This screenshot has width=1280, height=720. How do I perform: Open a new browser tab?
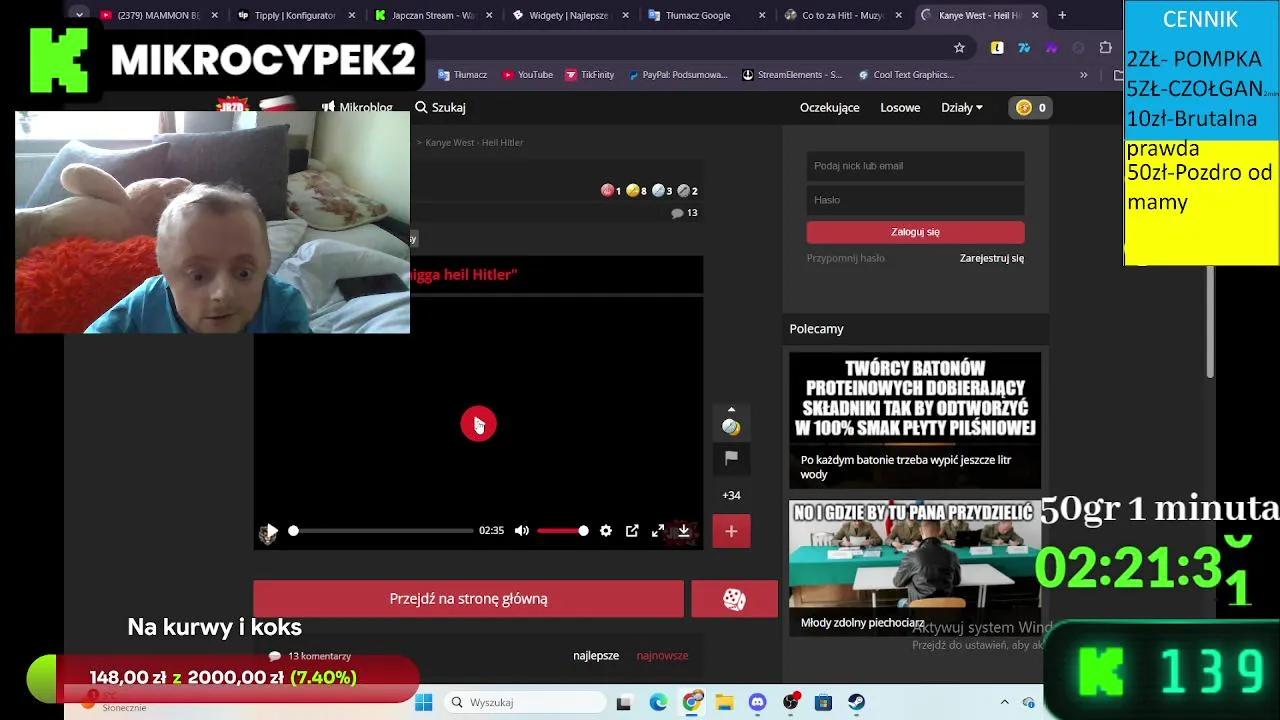(1062, 15)
